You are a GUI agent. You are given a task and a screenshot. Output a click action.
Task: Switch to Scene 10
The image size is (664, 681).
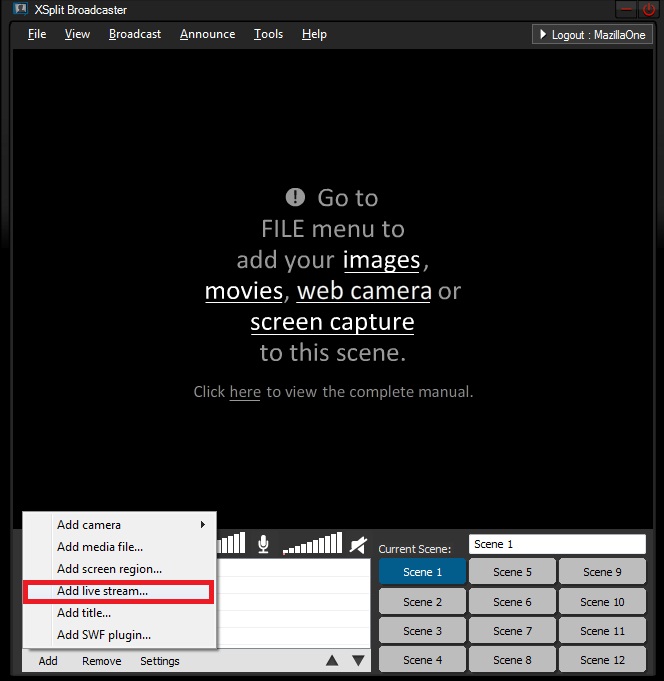point(602,602)
